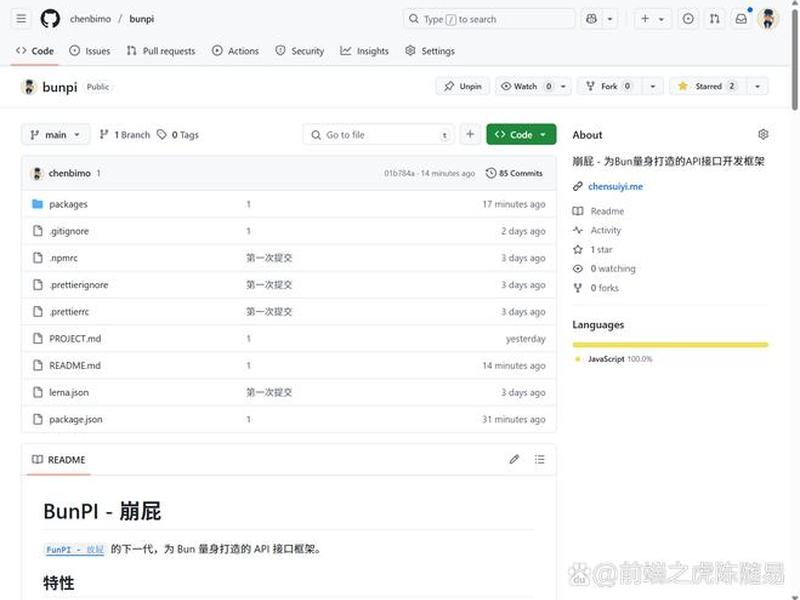Select the README tab header

coord(59,460)
